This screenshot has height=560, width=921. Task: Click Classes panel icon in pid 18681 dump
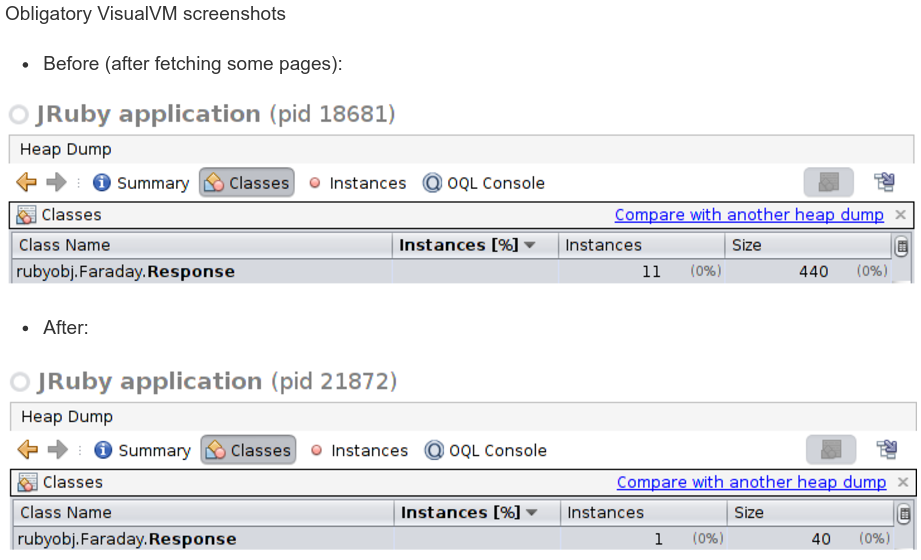click(x=26, y=215)
